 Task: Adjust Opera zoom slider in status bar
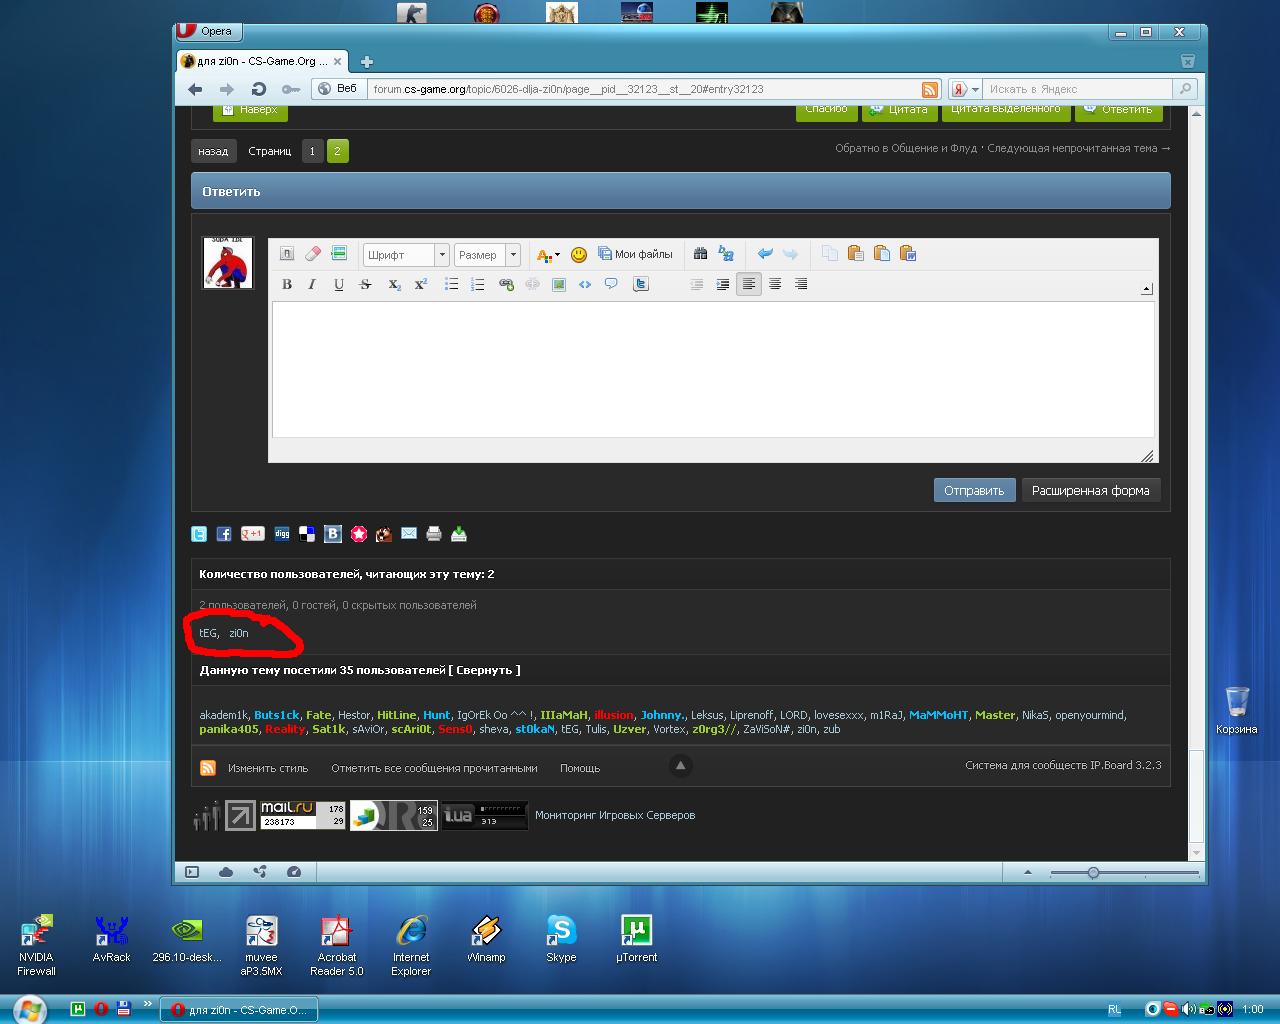pyautogui.click(x=1093, y=873)
